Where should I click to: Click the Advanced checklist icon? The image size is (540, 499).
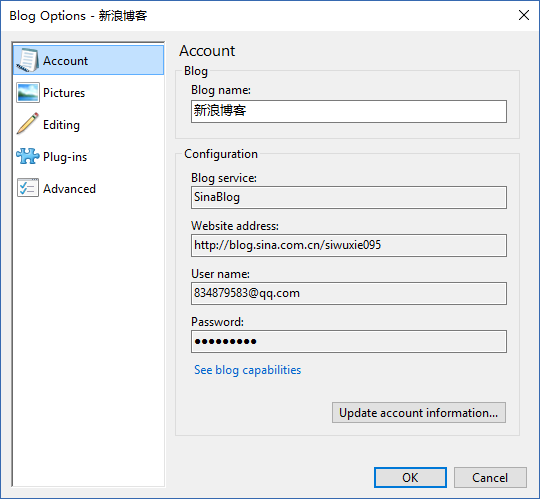point(28,188)
